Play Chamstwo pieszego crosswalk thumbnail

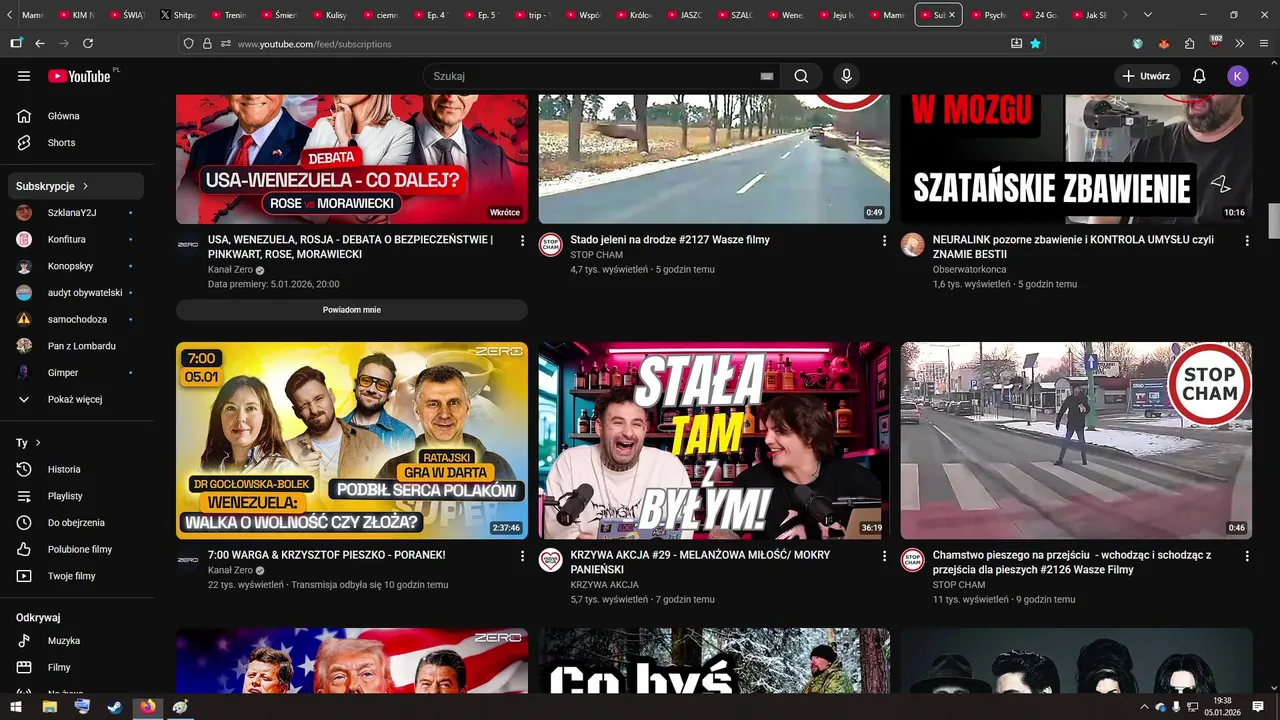(x=1076, y=441)
